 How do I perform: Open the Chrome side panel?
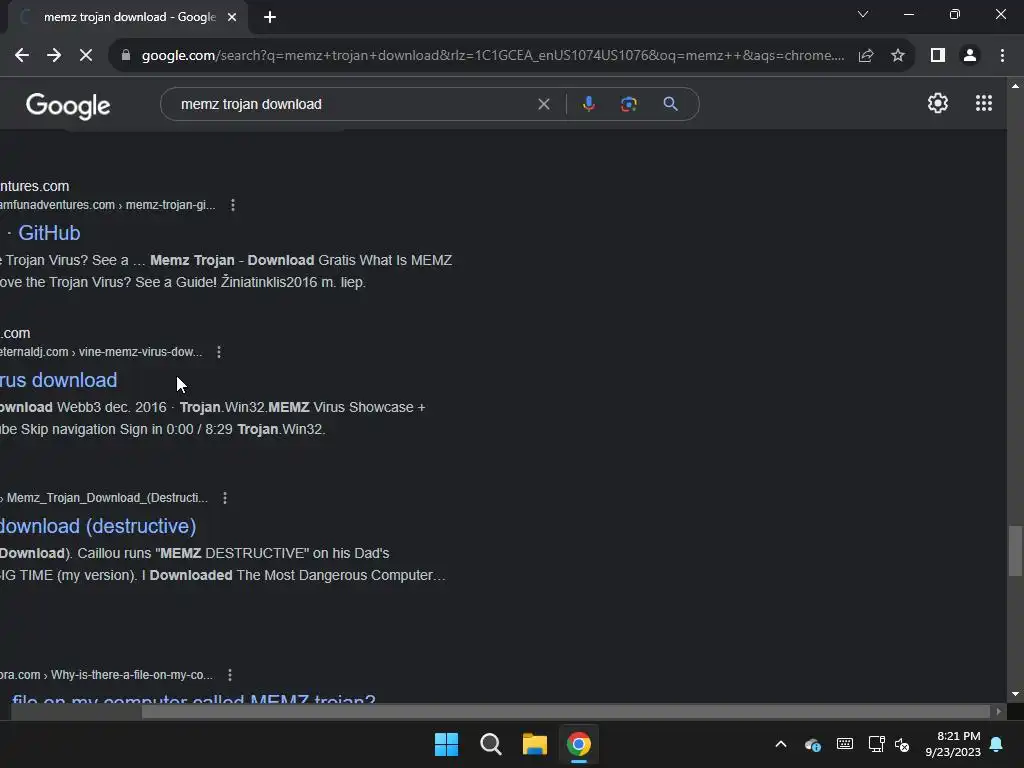click(938, 56)
